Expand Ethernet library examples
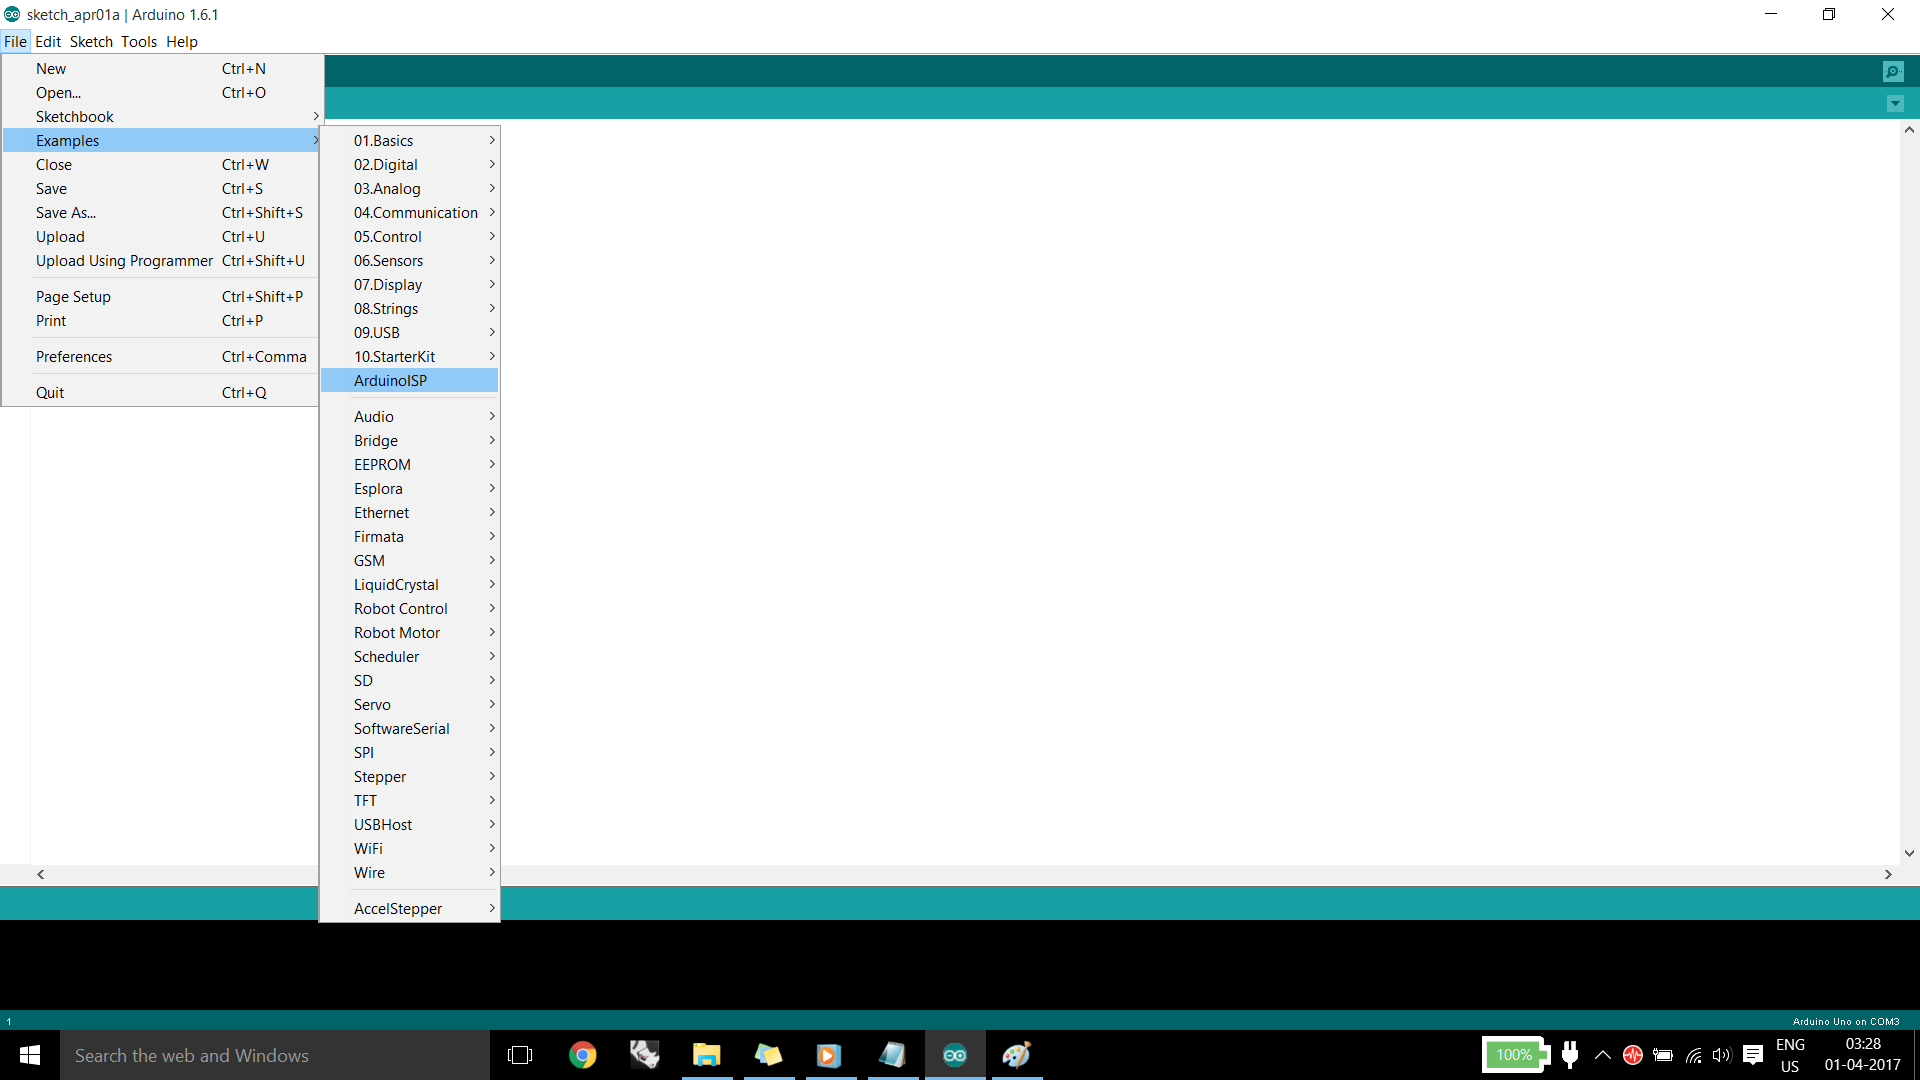Viewport: 1920px width, 1080px height. point(410,513)
